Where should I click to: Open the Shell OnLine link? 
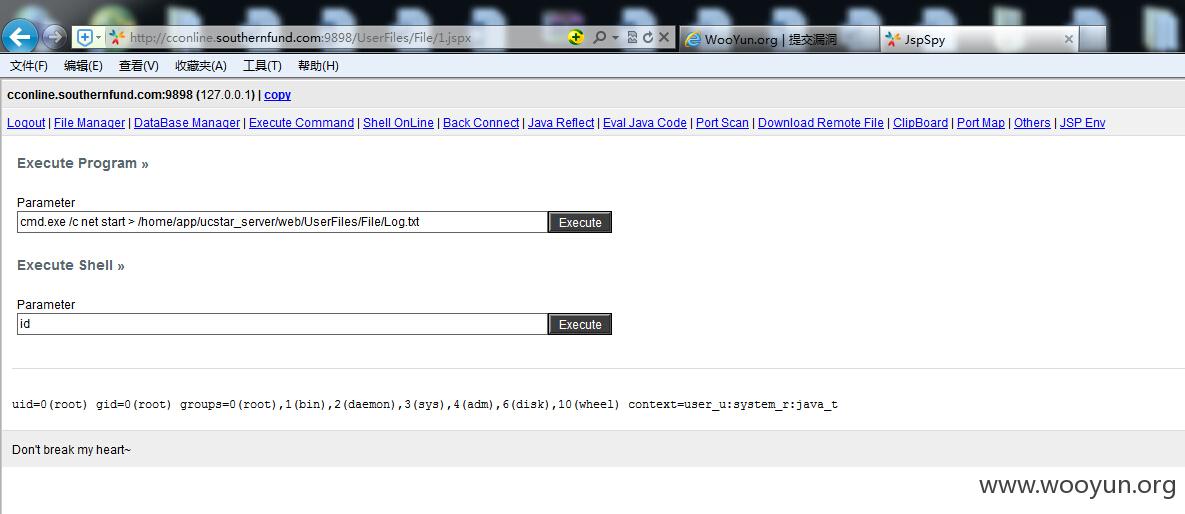(398, 122)
